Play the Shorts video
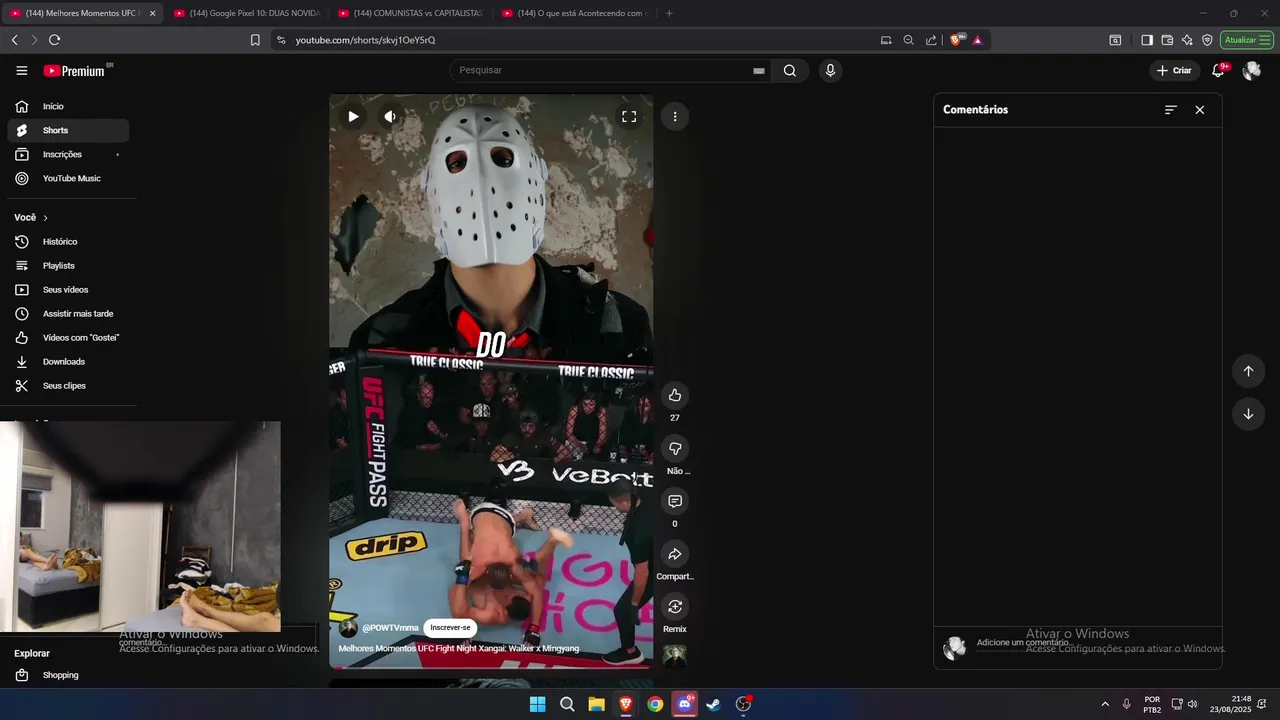The image size is (1280, 720). point(353,116)
